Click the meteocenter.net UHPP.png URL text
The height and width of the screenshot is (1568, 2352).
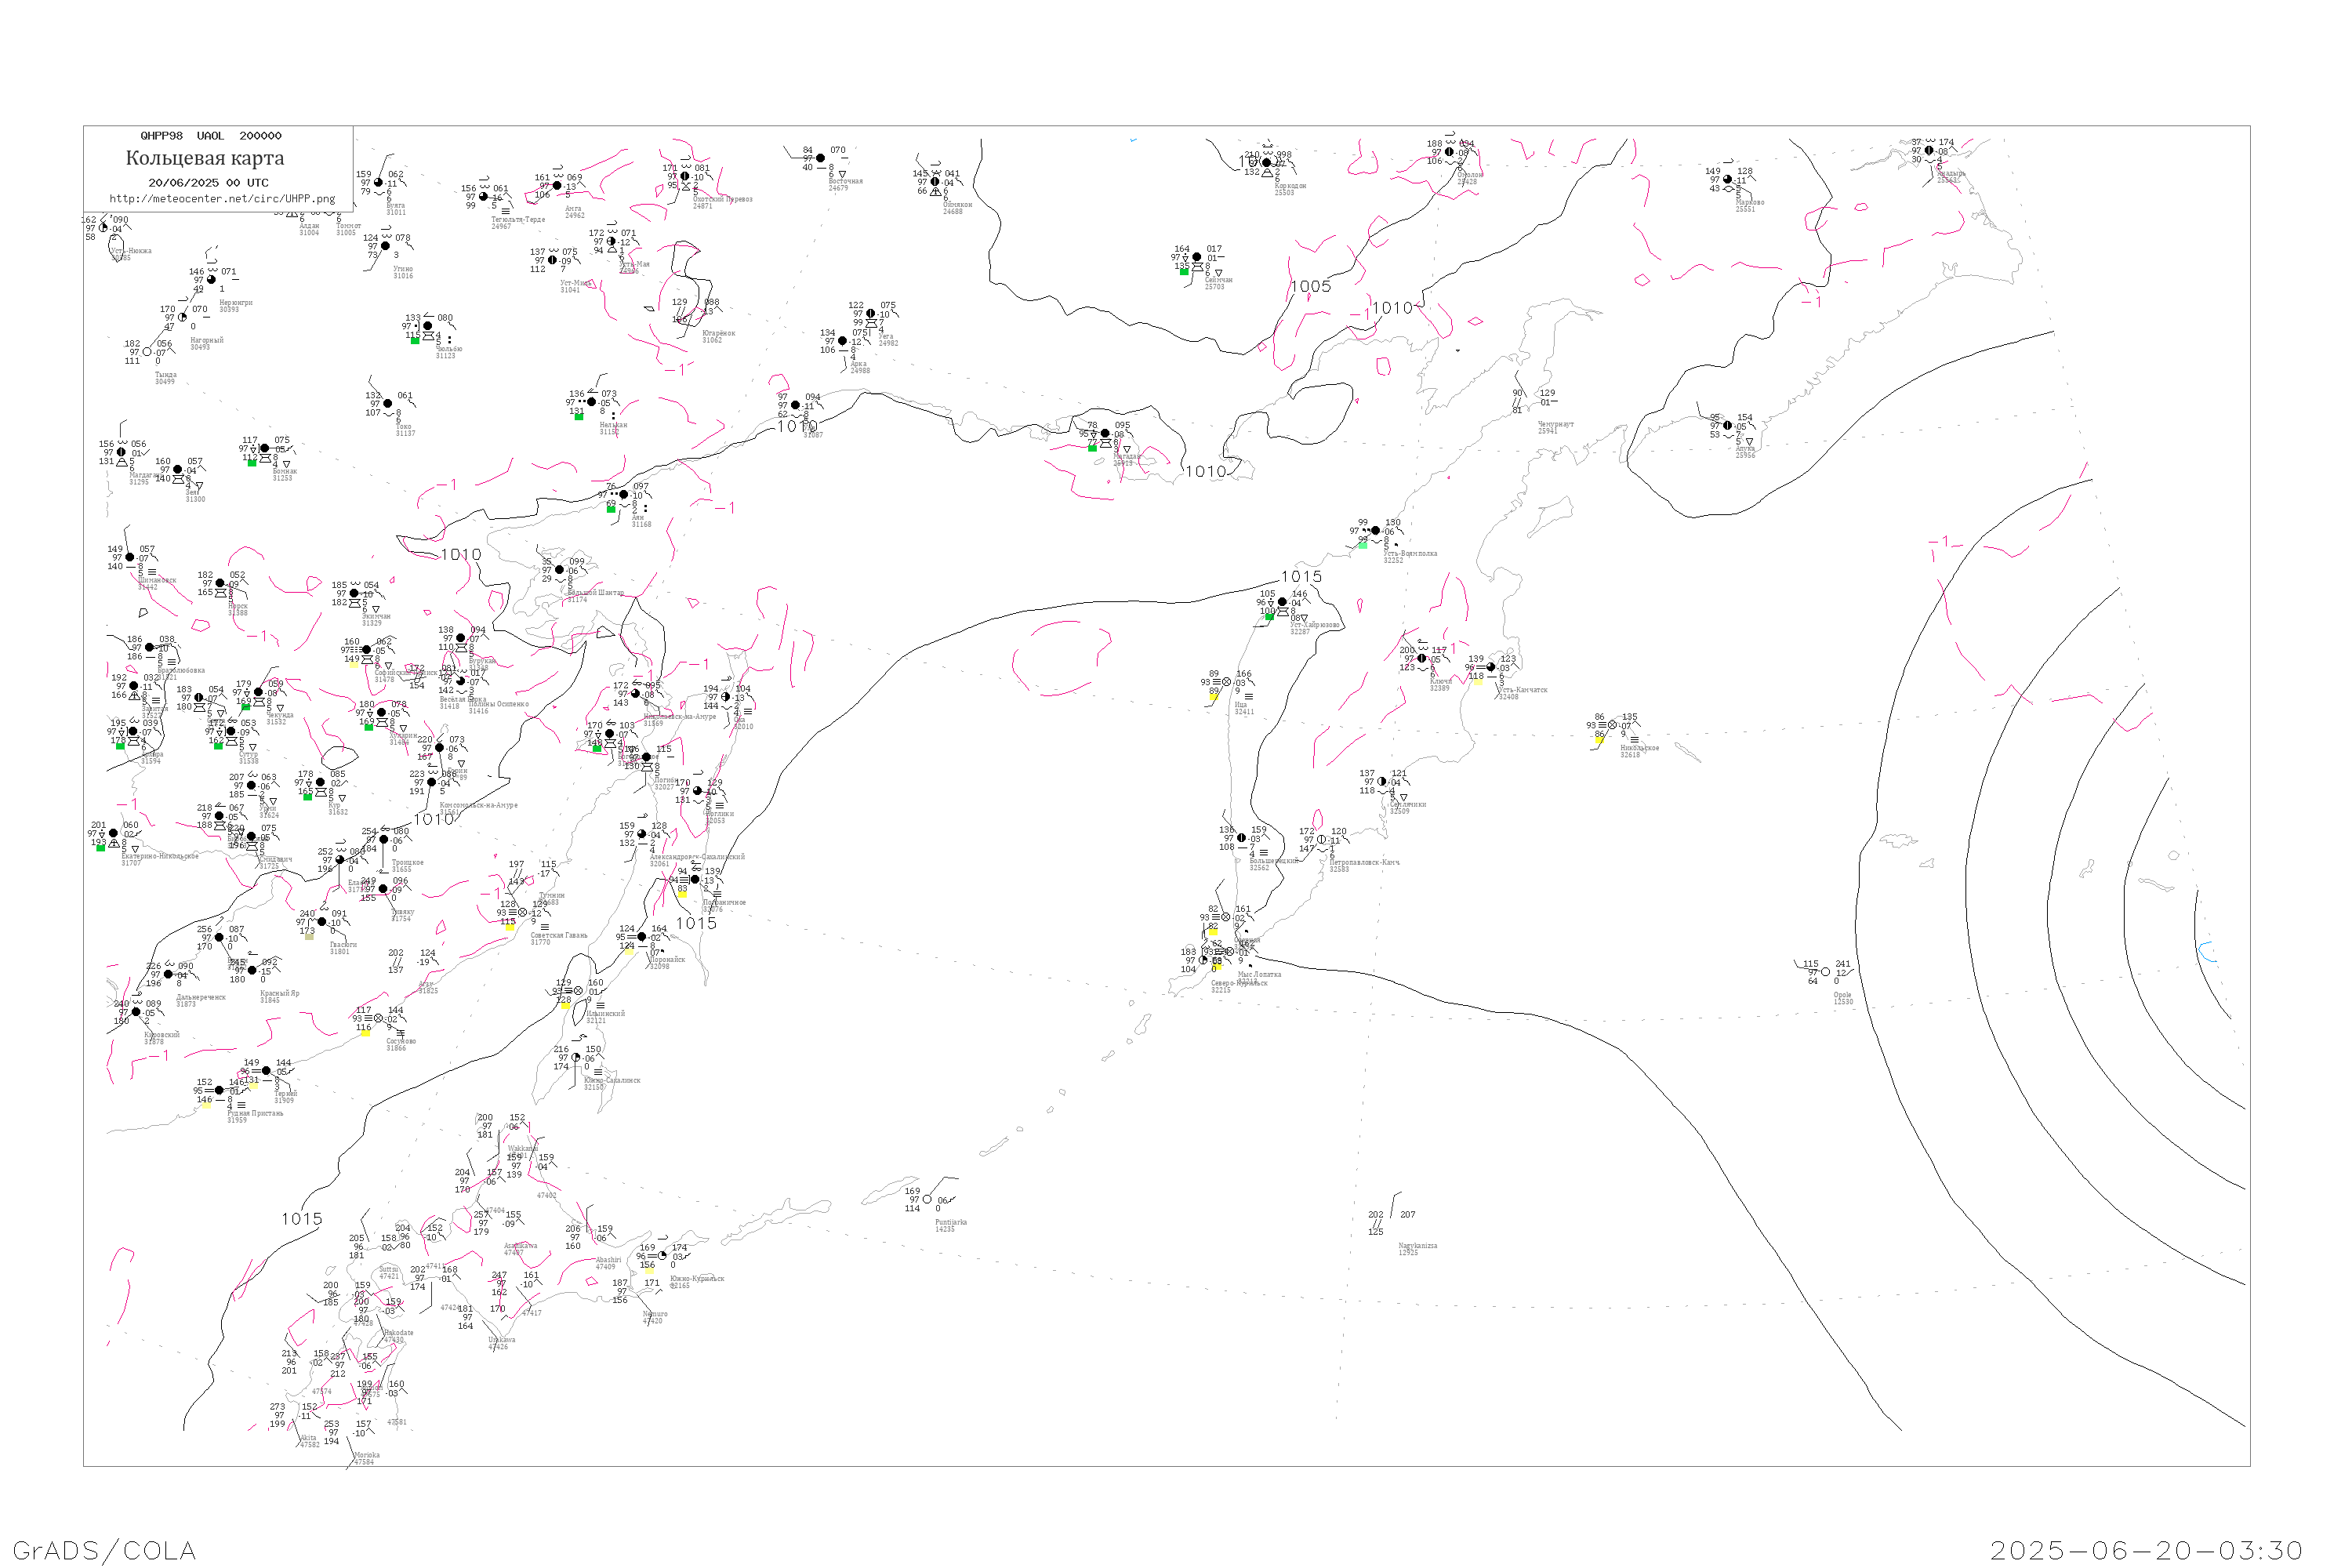click(222, 199)
